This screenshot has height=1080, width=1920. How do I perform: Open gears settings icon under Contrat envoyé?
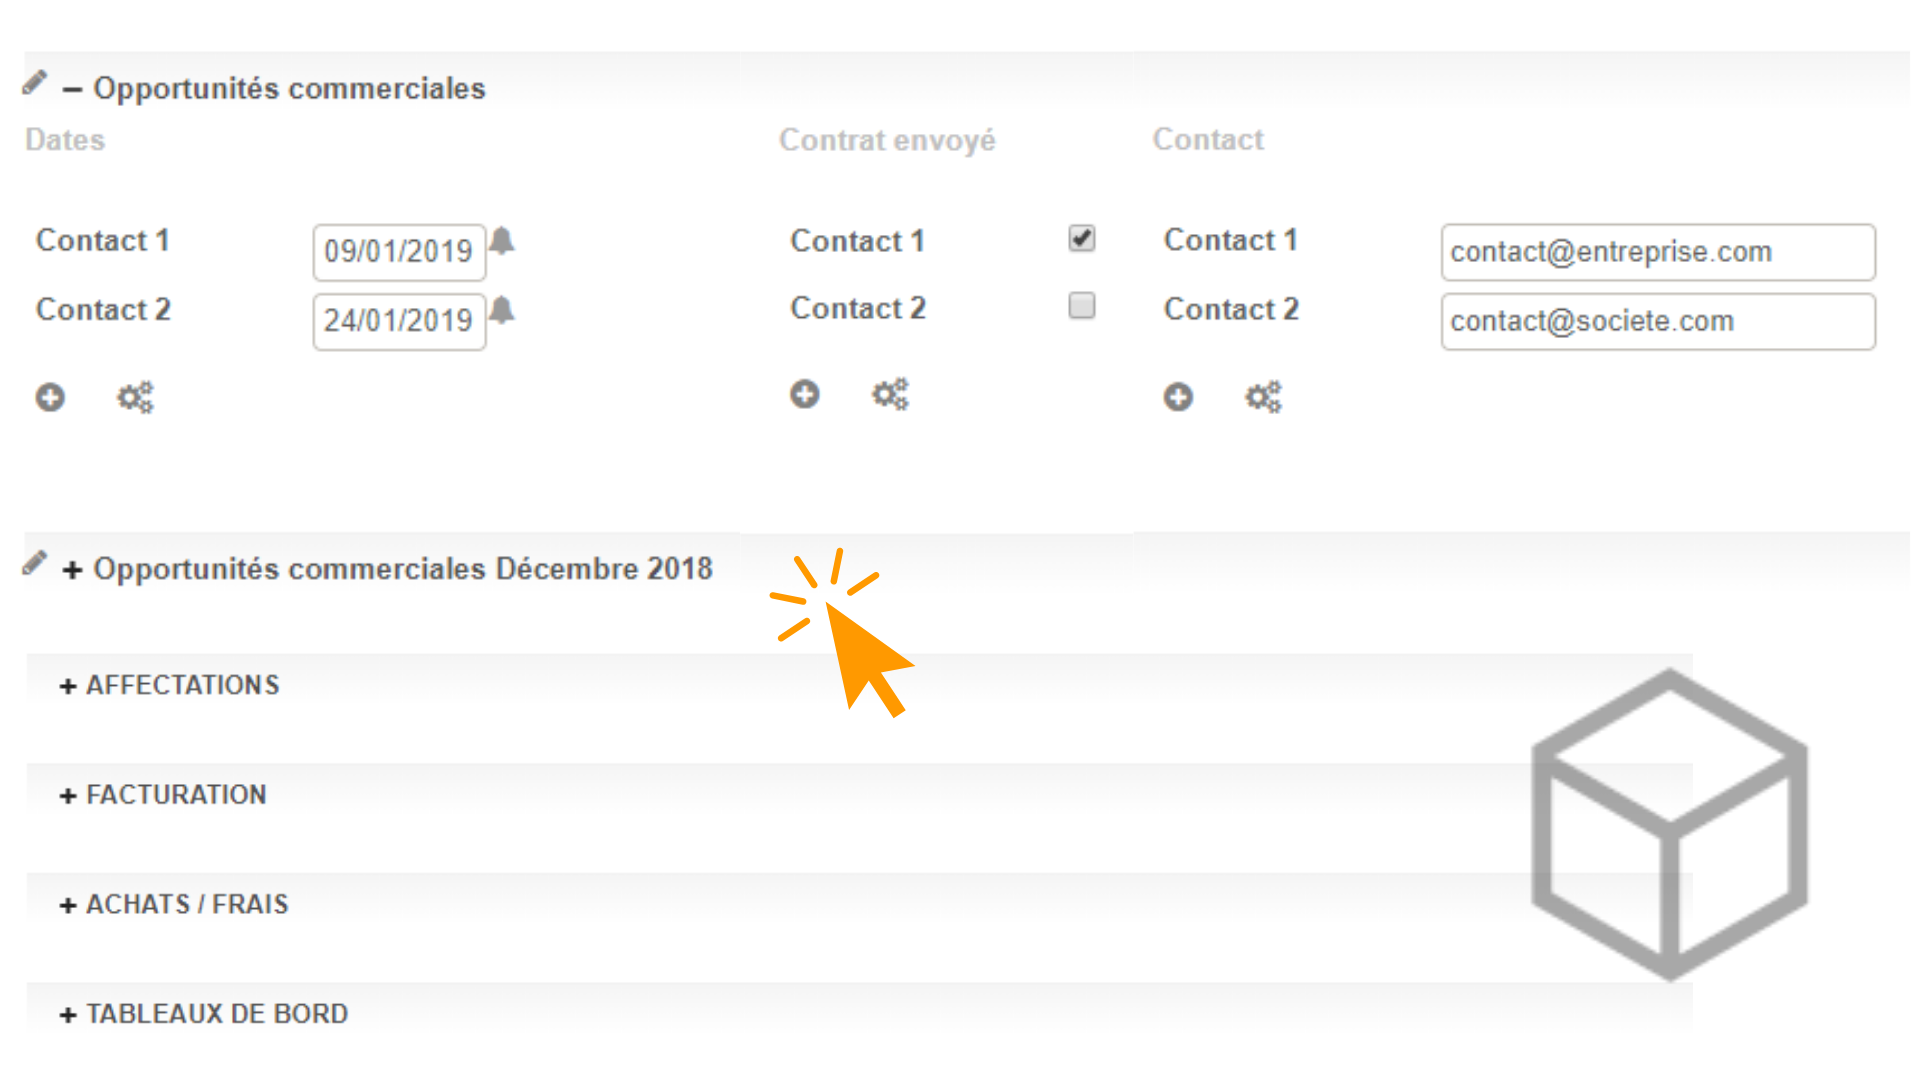(889, 394)
